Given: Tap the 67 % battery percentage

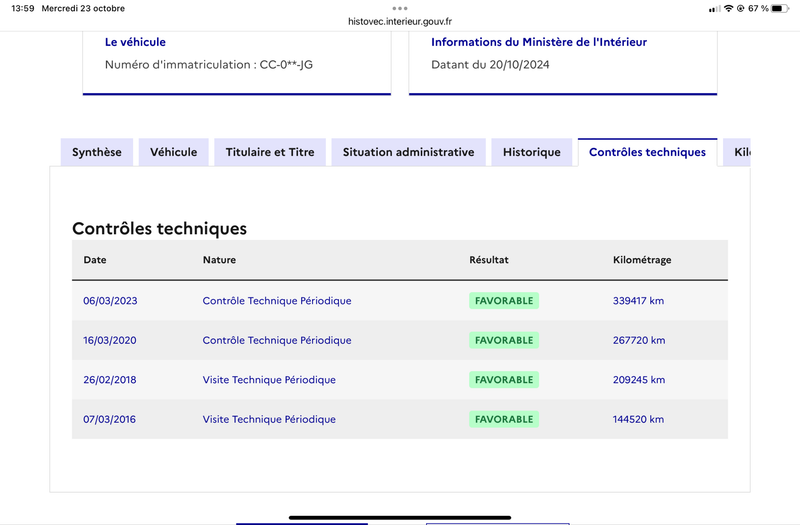Looking at the screenshot, I should (x=758, y=8).
